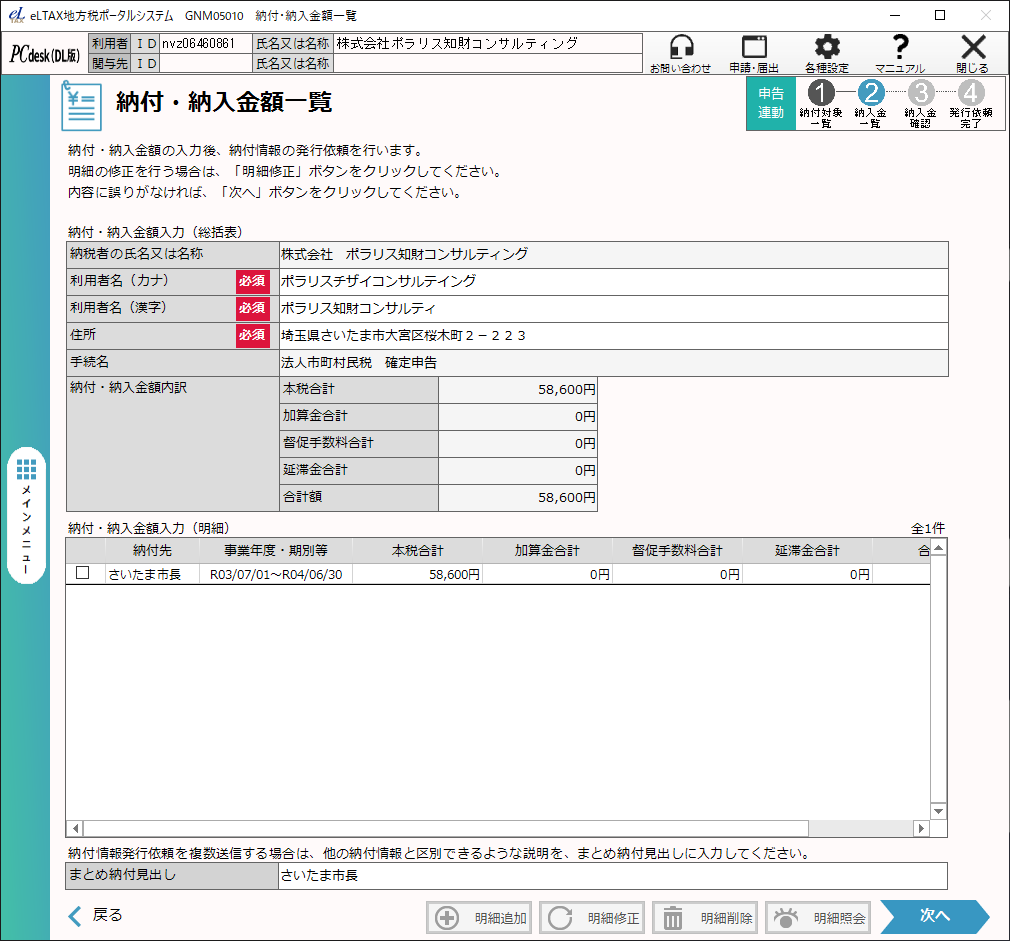Edit the 利用者名（漢字） field
This screenshot has height=941, width=1010.
613,309
